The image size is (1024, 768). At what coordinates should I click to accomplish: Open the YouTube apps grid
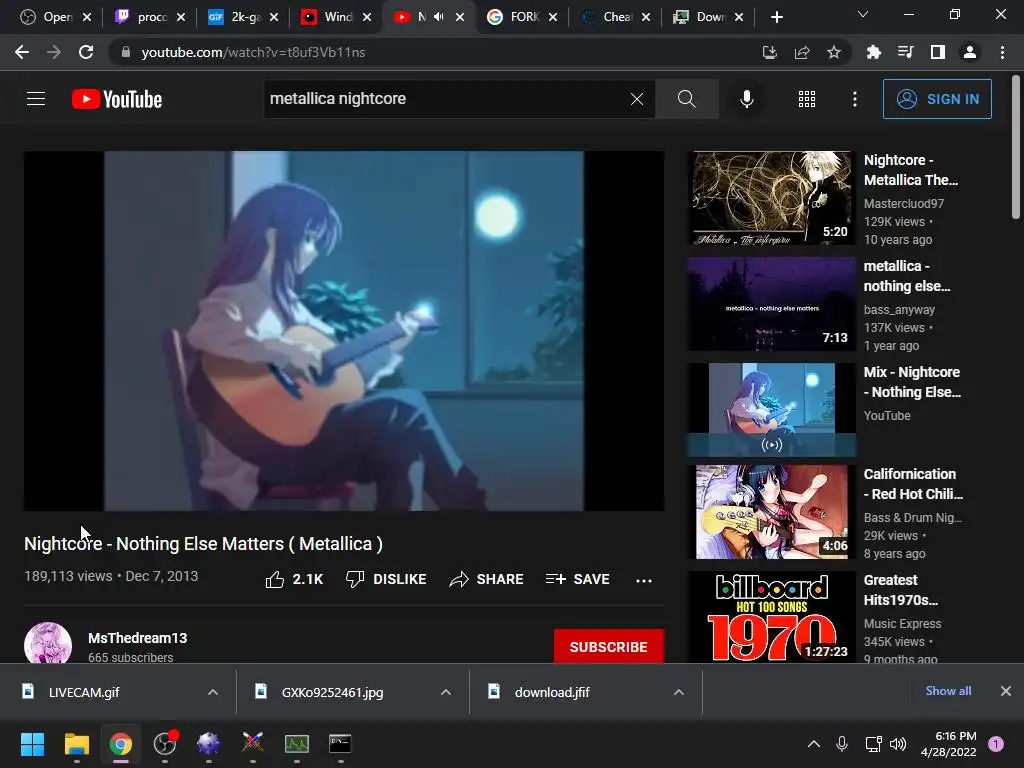click(x=807, y=99)
